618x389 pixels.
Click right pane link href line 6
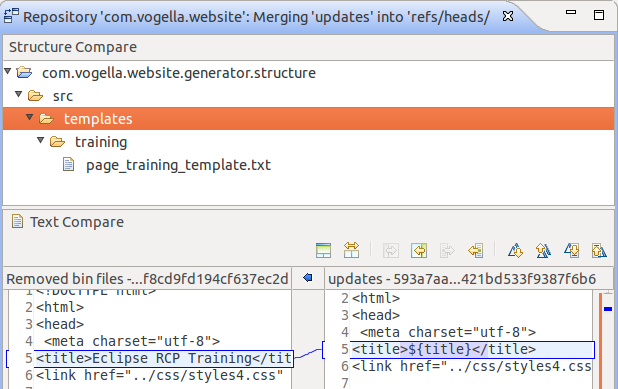coord(471,366)
